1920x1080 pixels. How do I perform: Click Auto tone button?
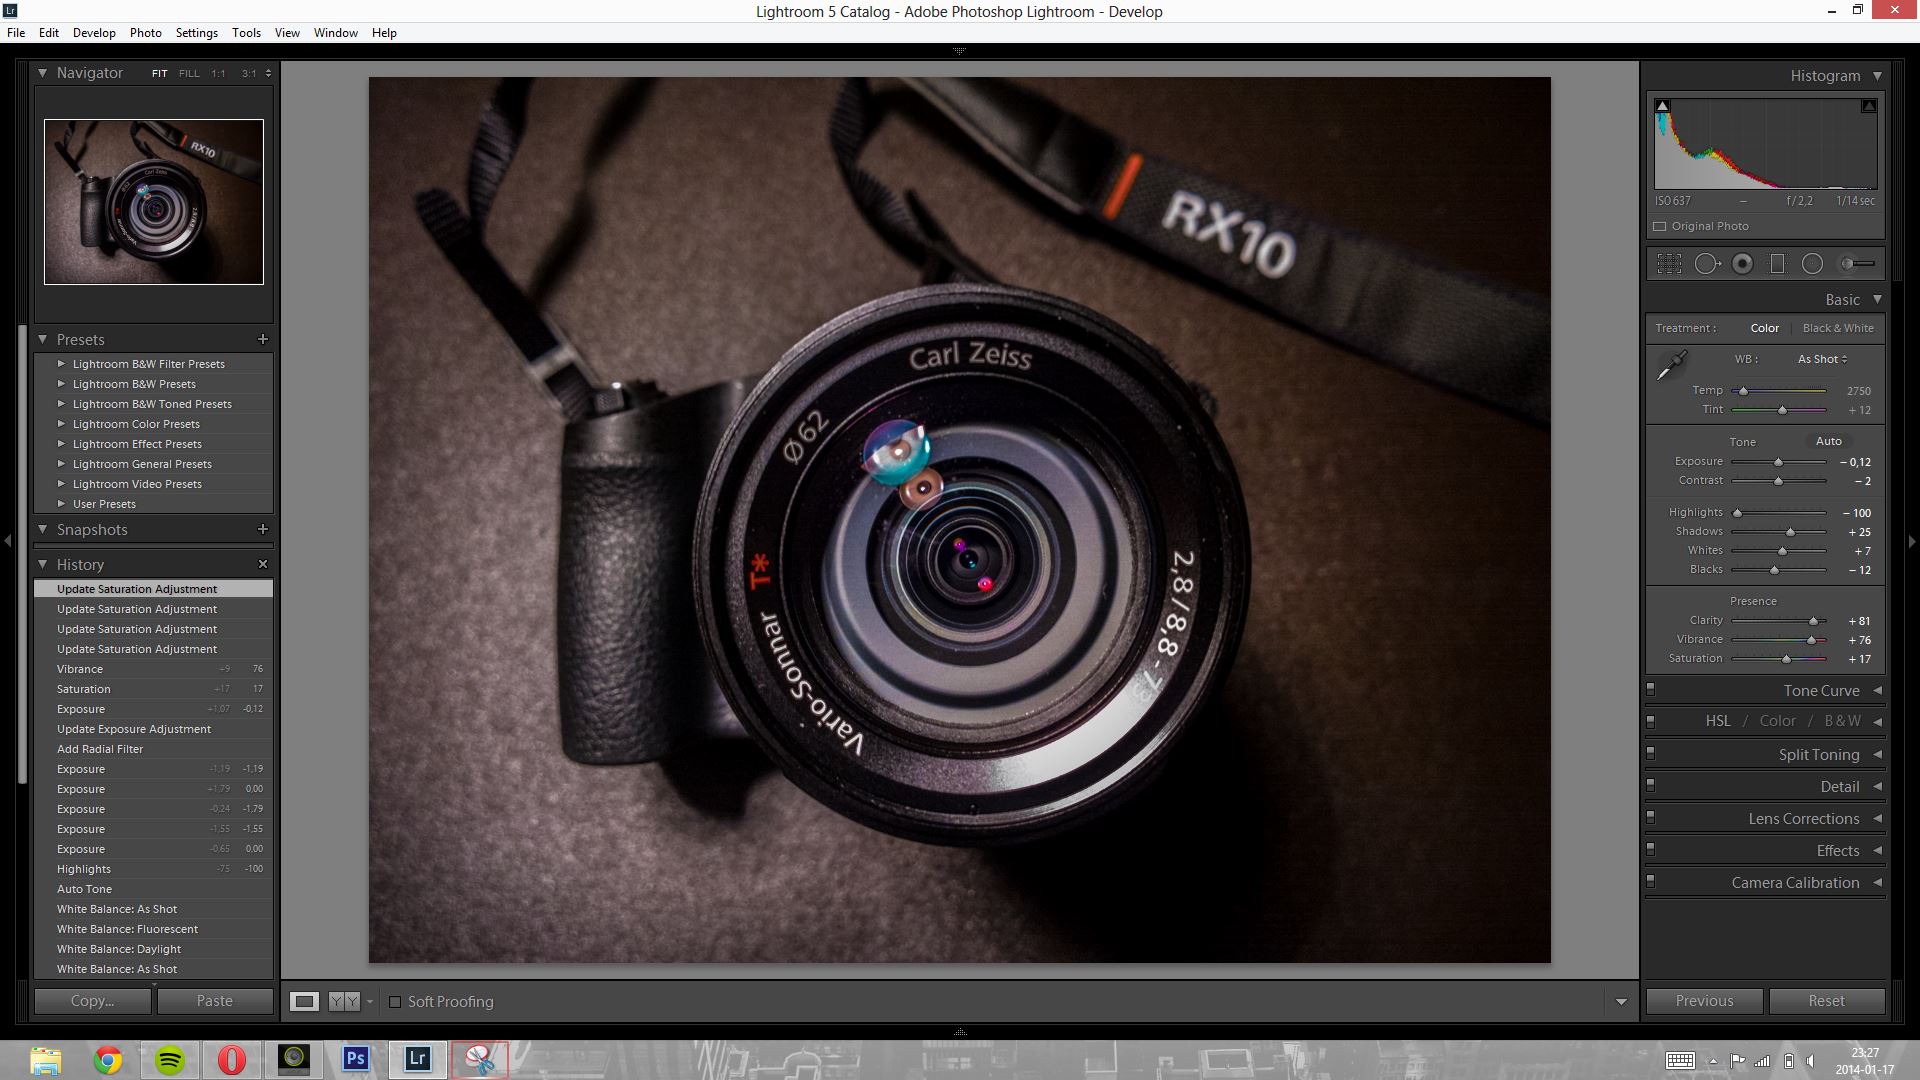(x=1829, y=441)
